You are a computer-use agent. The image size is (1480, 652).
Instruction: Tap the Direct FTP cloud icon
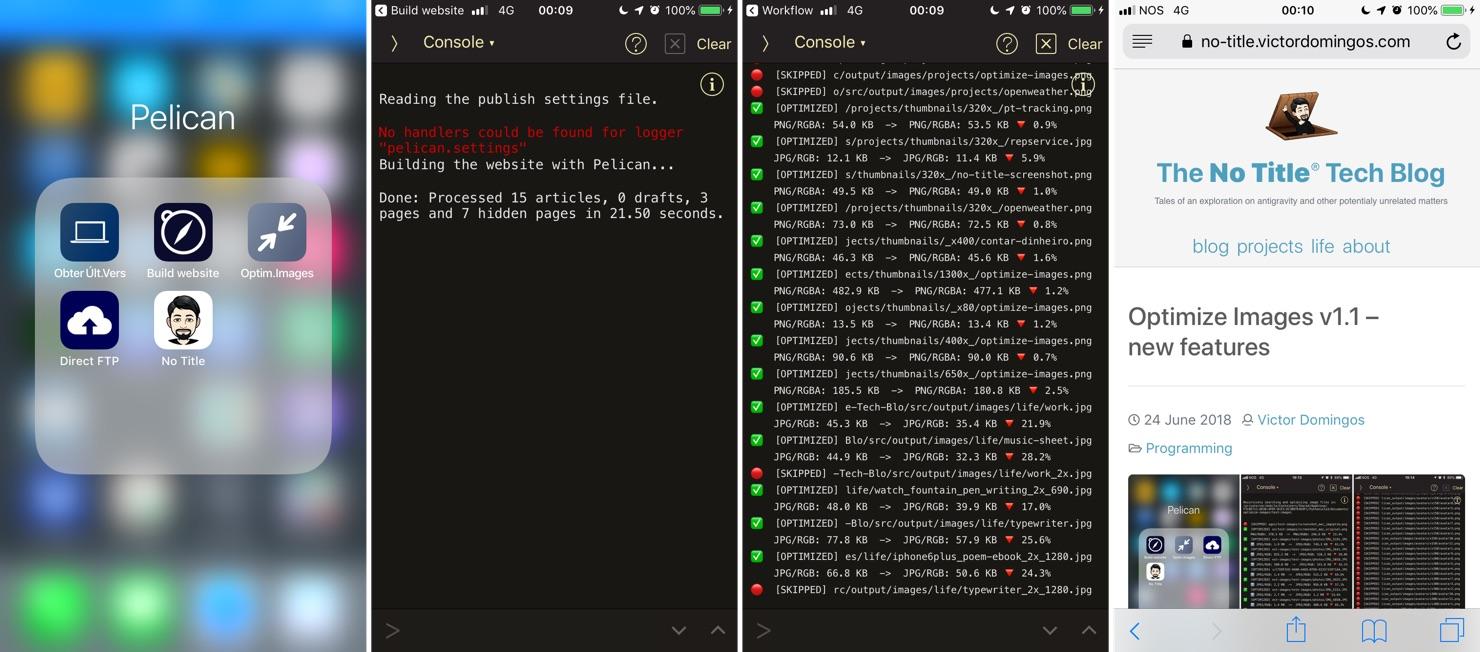pyautogui.click(x=89, y=320)
